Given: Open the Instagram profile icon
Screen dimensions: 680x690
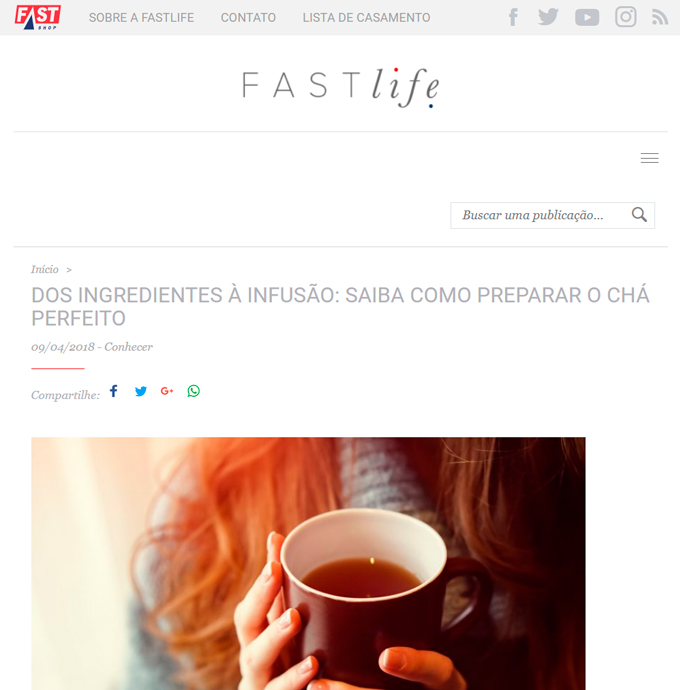Looking at the screenshot, I should [625, 17].
